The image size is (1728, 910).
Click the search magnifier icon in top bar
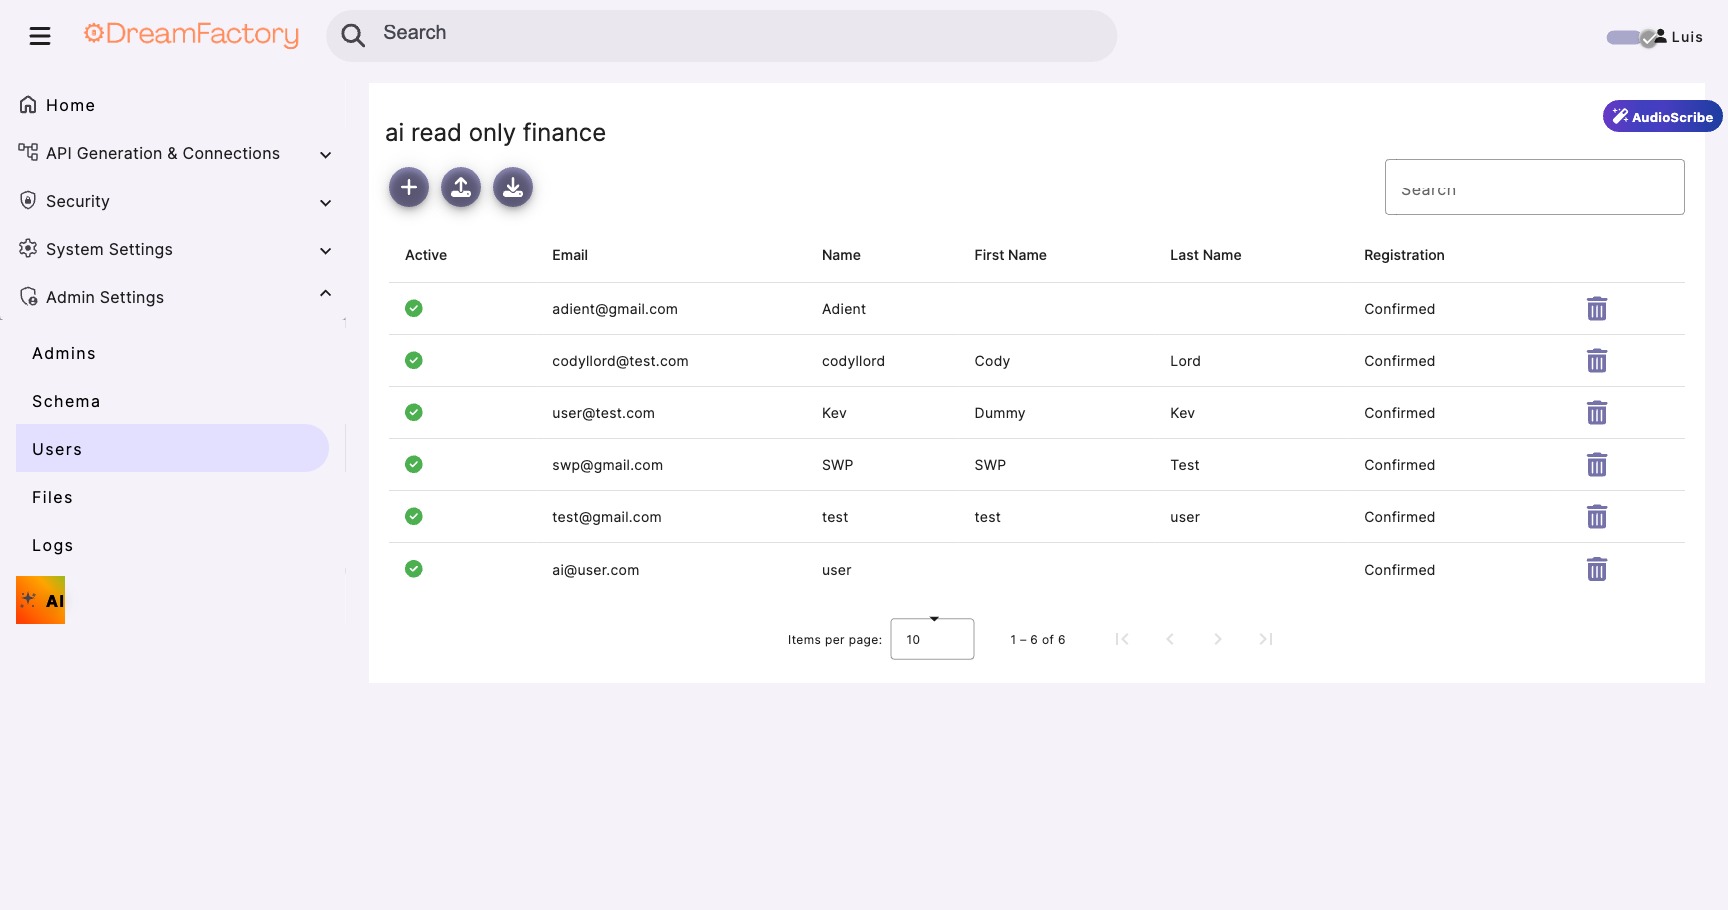click(353, 35)
